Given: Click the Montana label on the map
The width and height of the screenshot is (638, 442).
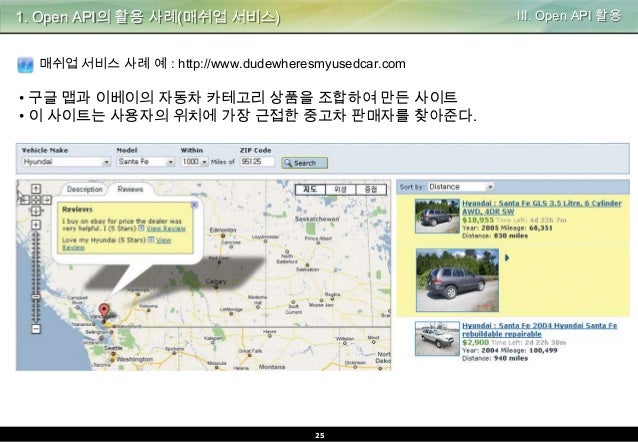Looking at the screenshot, I should [272, 367].
